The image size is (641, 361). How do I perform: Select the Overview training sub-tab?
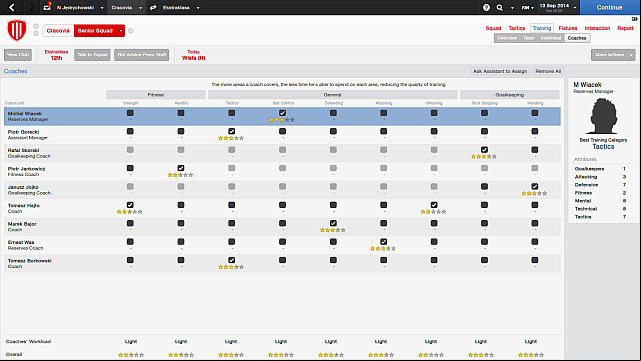507,38
